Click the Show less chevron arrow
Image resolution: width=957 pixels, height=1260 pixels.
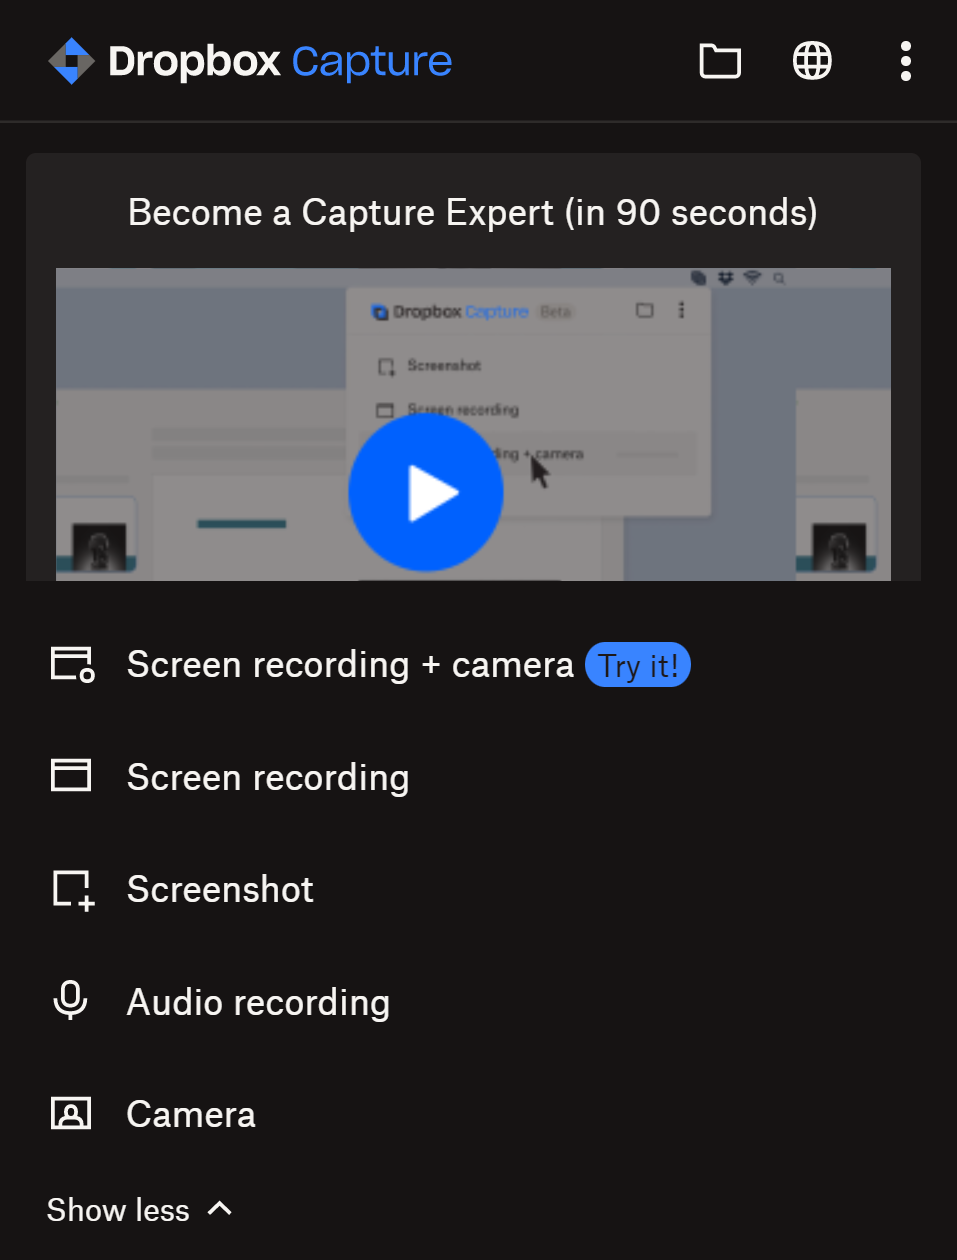(x=220, y=1208)
